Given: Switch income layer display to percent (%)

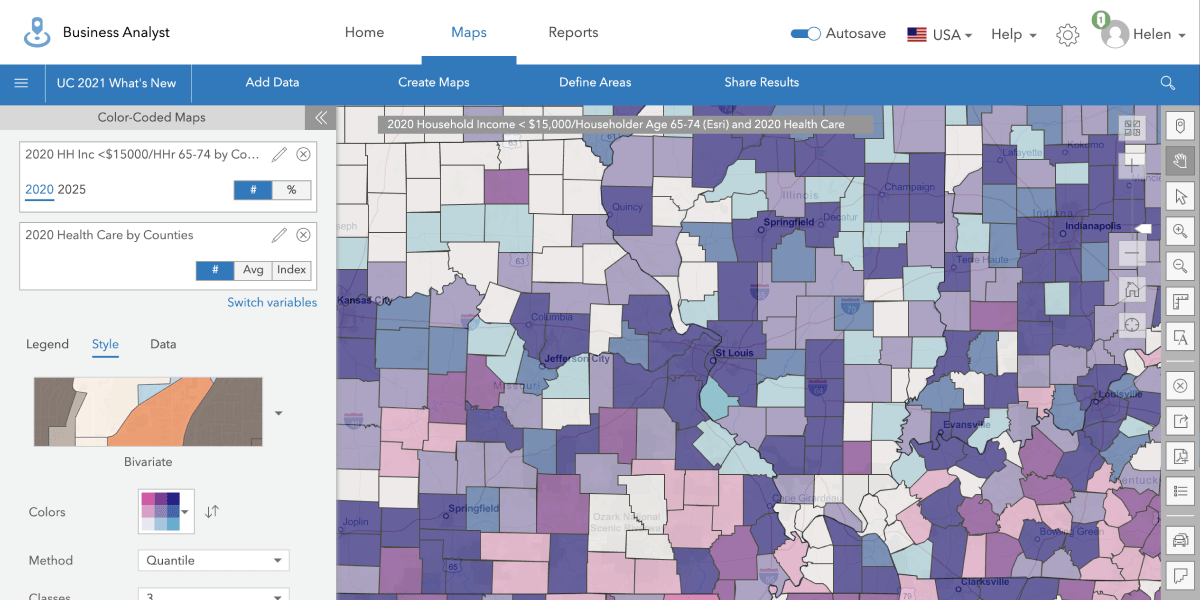Looking at the screenshot, I should 291,189.
